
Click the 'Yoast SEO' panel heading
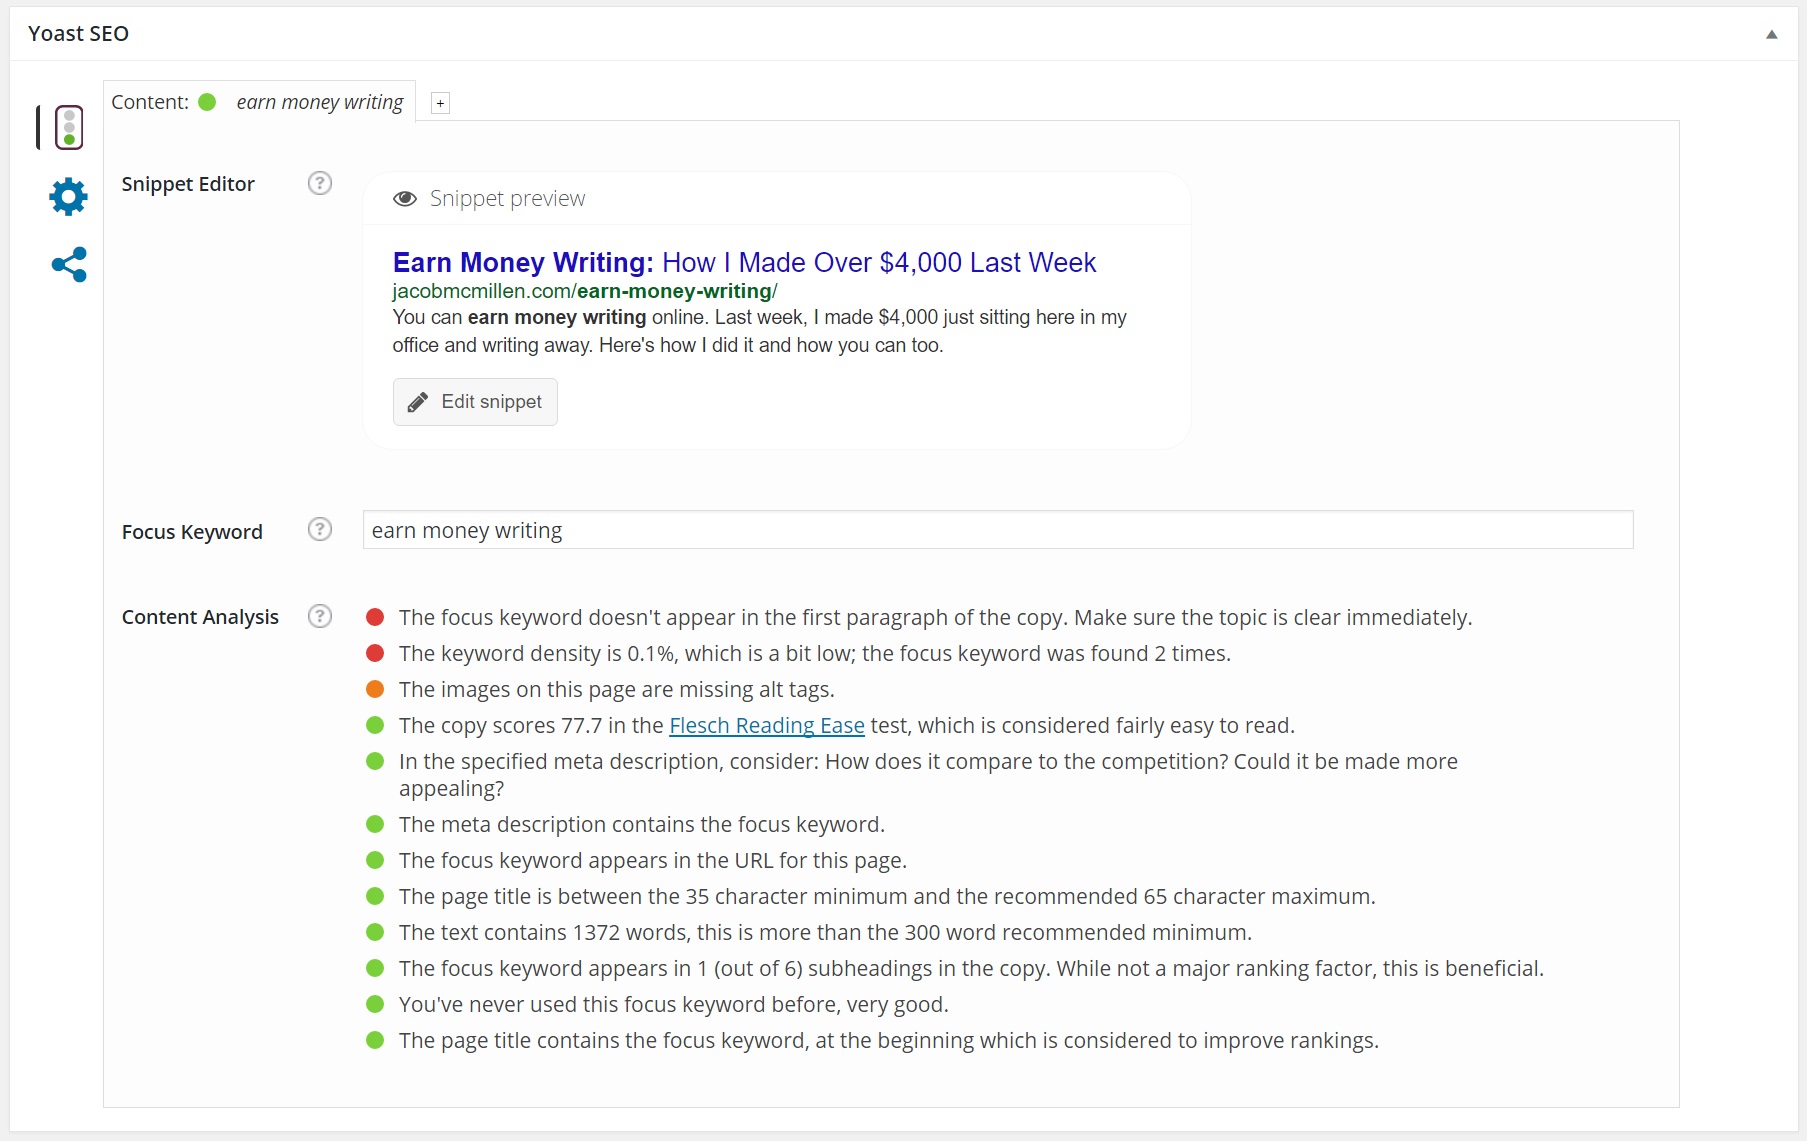click(78, 34)
